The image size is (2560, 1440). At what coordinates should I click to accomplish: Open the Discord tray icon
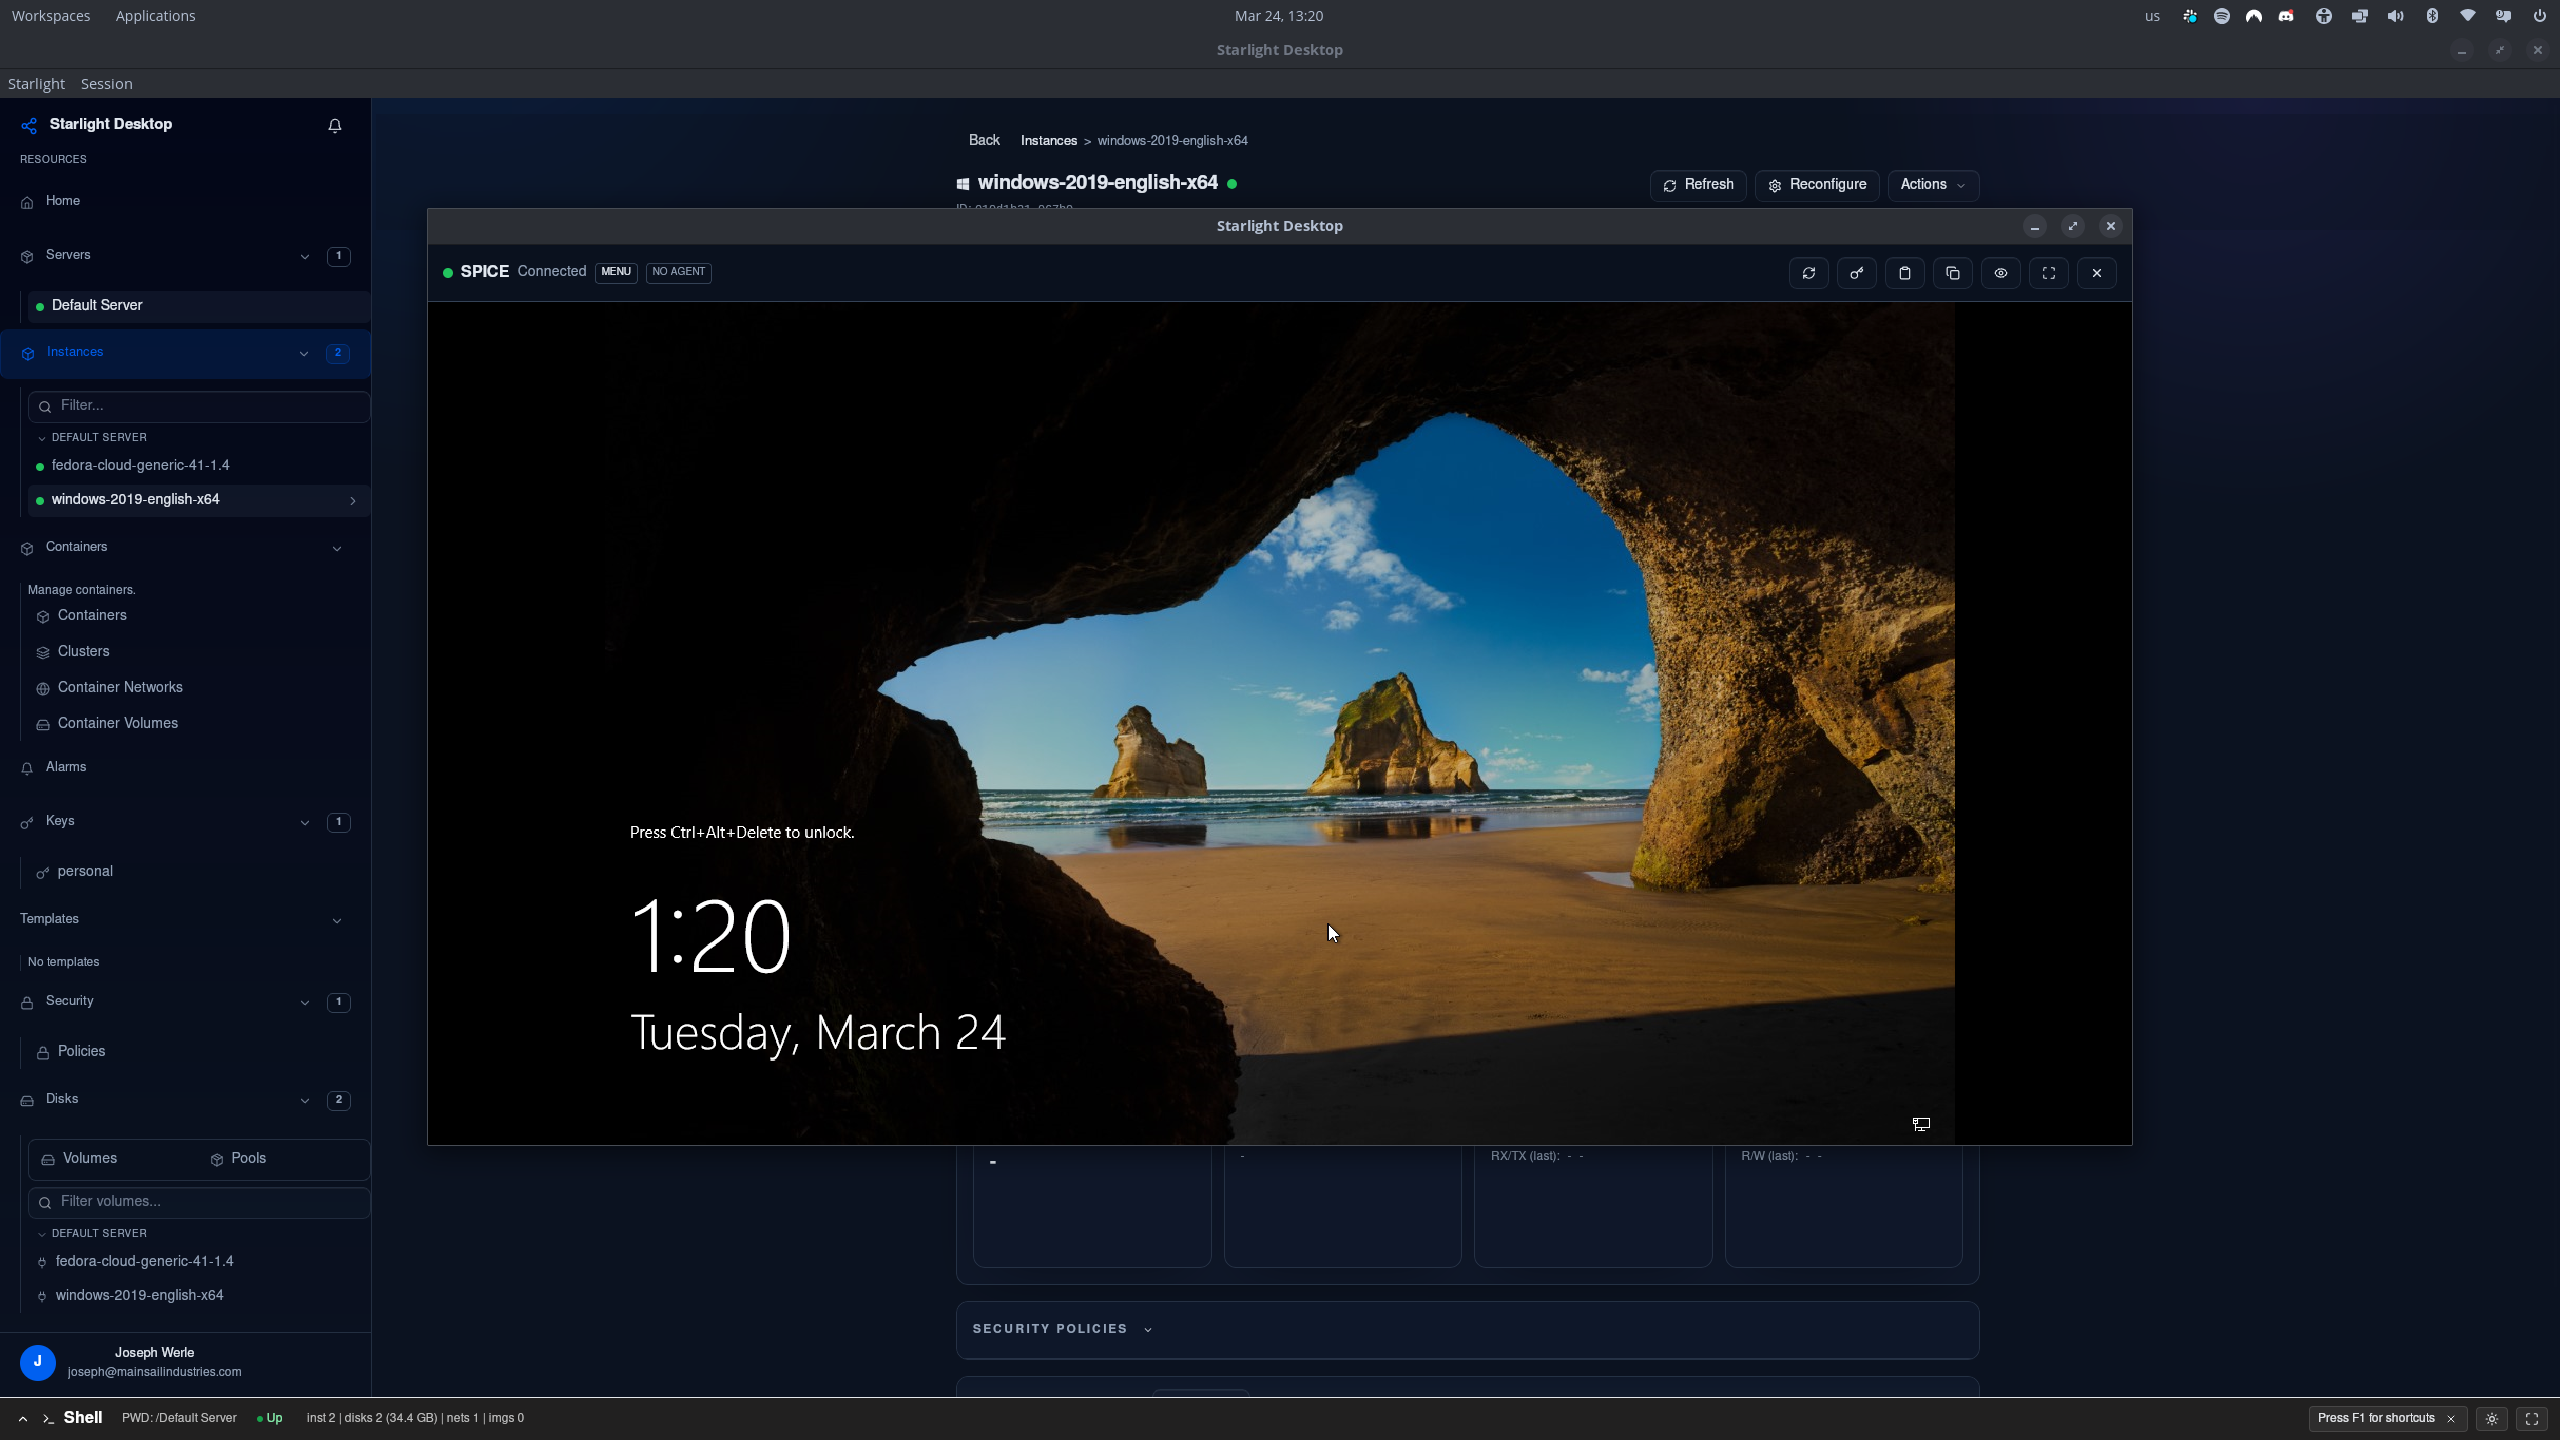[2286, 16]
